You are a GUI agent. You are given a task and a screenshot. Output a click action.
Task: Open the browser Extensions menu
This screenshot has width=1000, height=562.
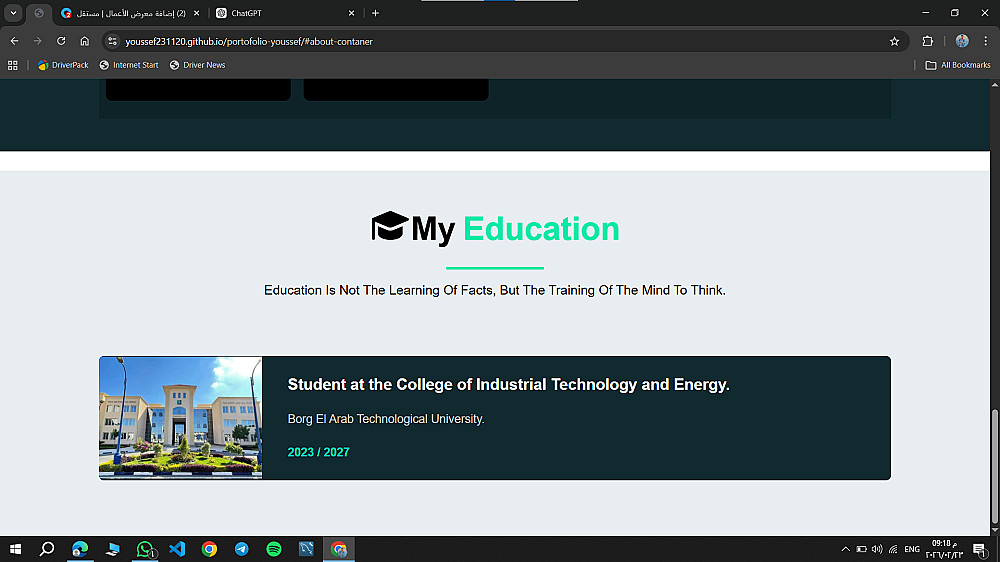click(928, 41)
